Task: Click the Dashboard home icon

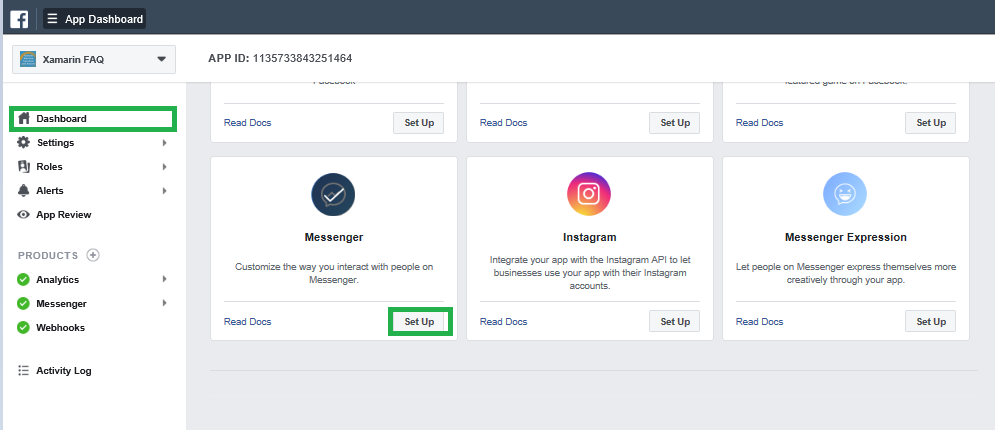Action: click(24, 118)
